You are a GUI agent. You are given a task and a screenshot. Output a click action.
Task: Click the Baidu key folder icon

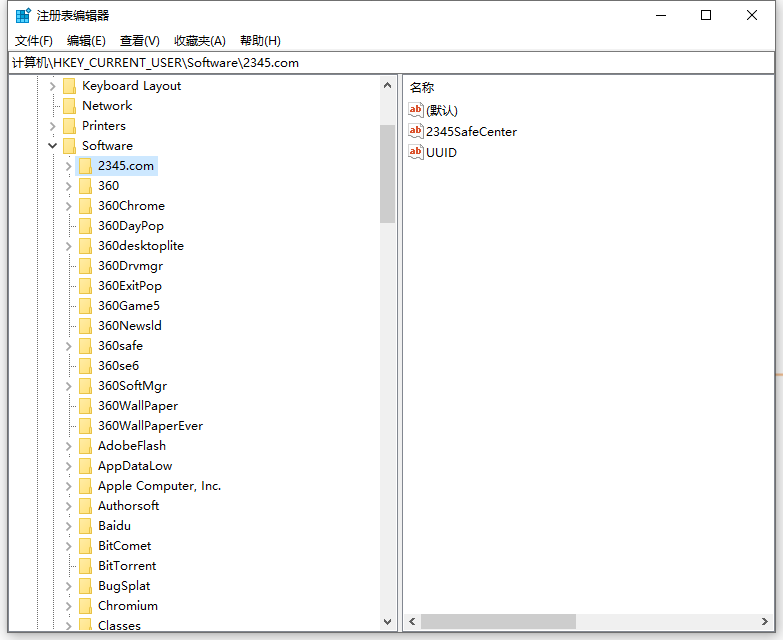85,526
